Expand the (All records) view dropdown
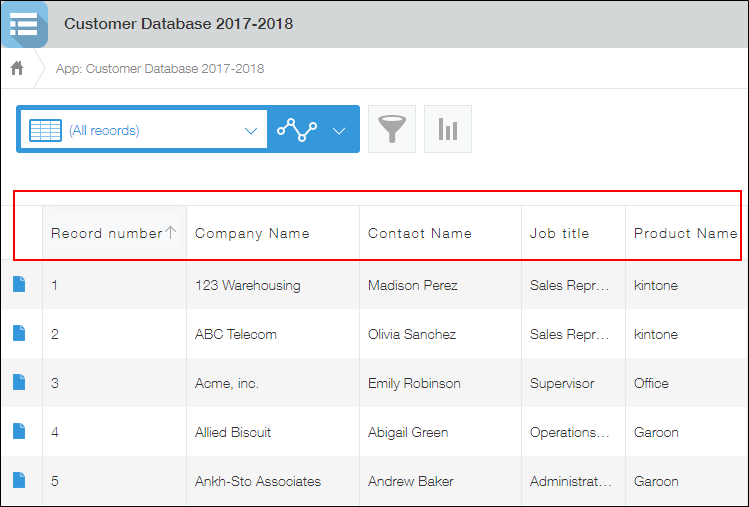This screenshot has width=749, height=507. coord(250,131)
